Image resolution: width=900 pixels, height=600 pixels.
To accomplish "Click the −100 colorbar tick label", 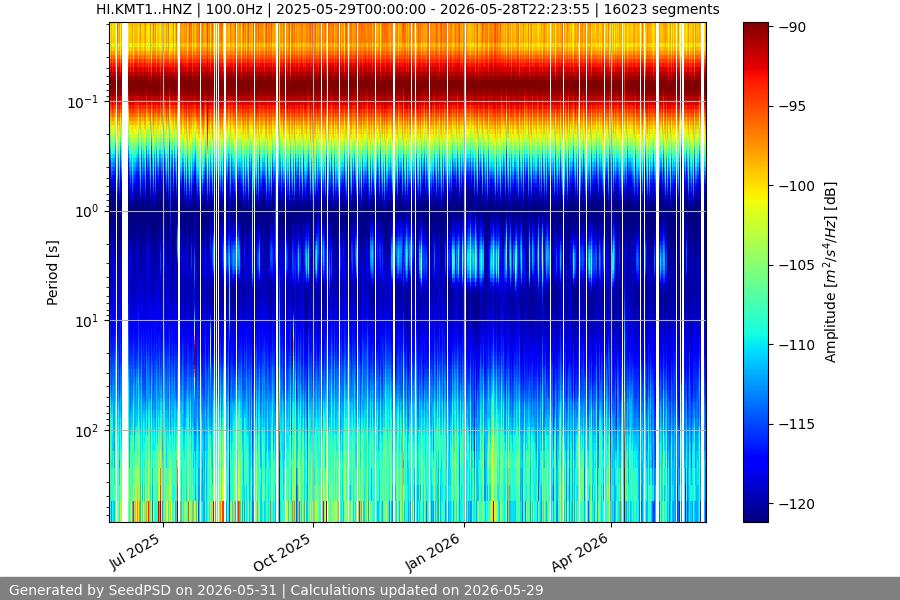I will 796,186.
